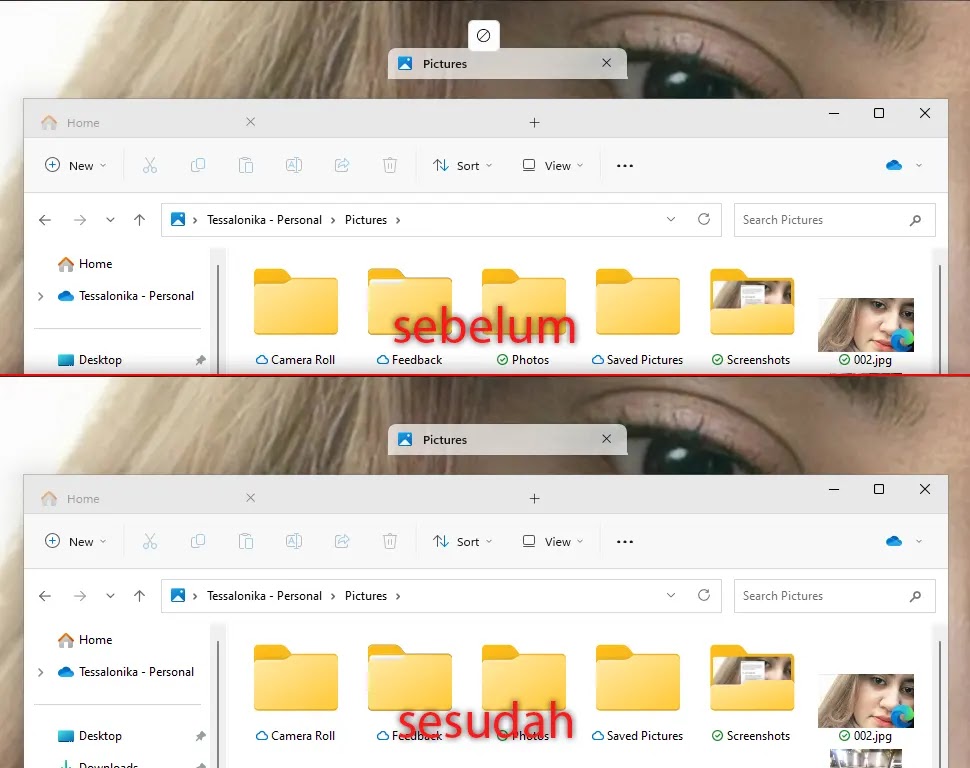
Task: Click Delete trash icon in upper window
Action: (390, 165)
